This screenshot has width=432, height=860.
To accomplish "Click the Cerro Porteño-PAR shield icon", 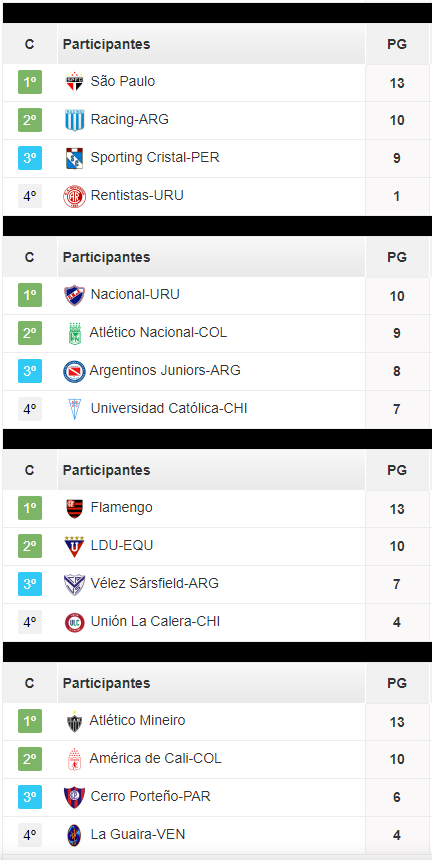I will coord(74,797).
